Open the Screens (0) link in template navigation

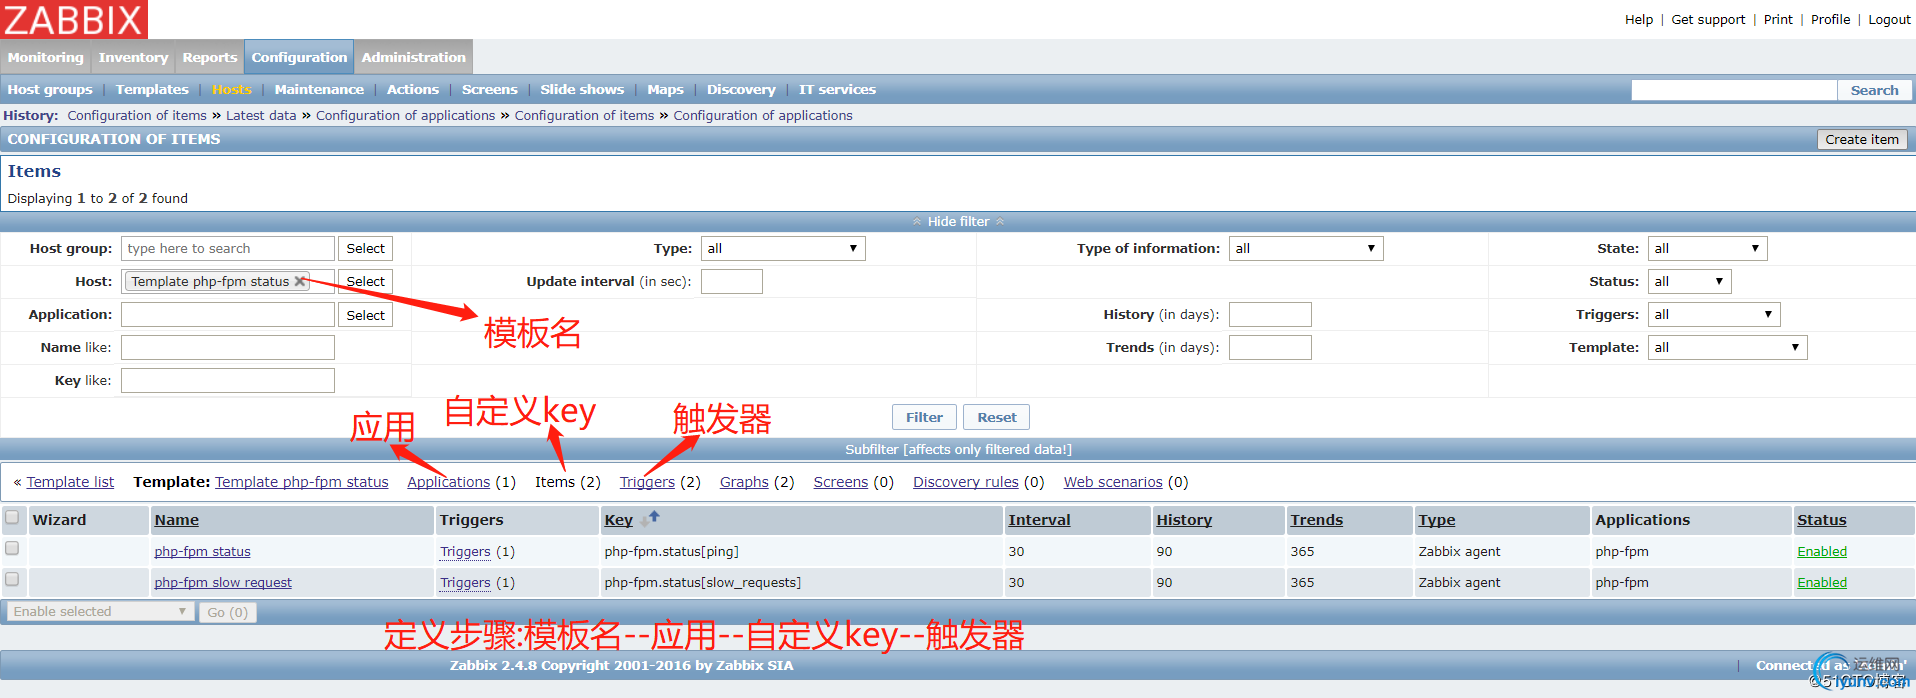[x=841, y=482]
